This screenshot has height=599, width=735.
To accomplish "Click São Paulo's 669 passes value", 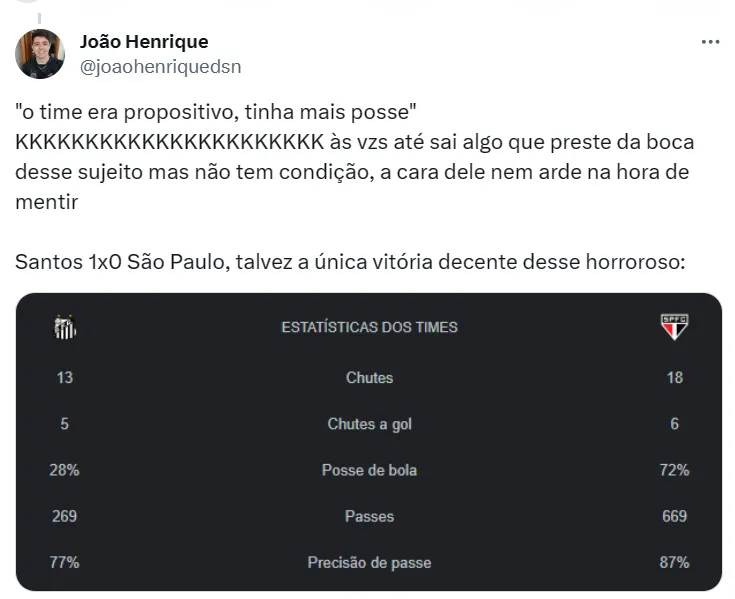I will [674, 516].
